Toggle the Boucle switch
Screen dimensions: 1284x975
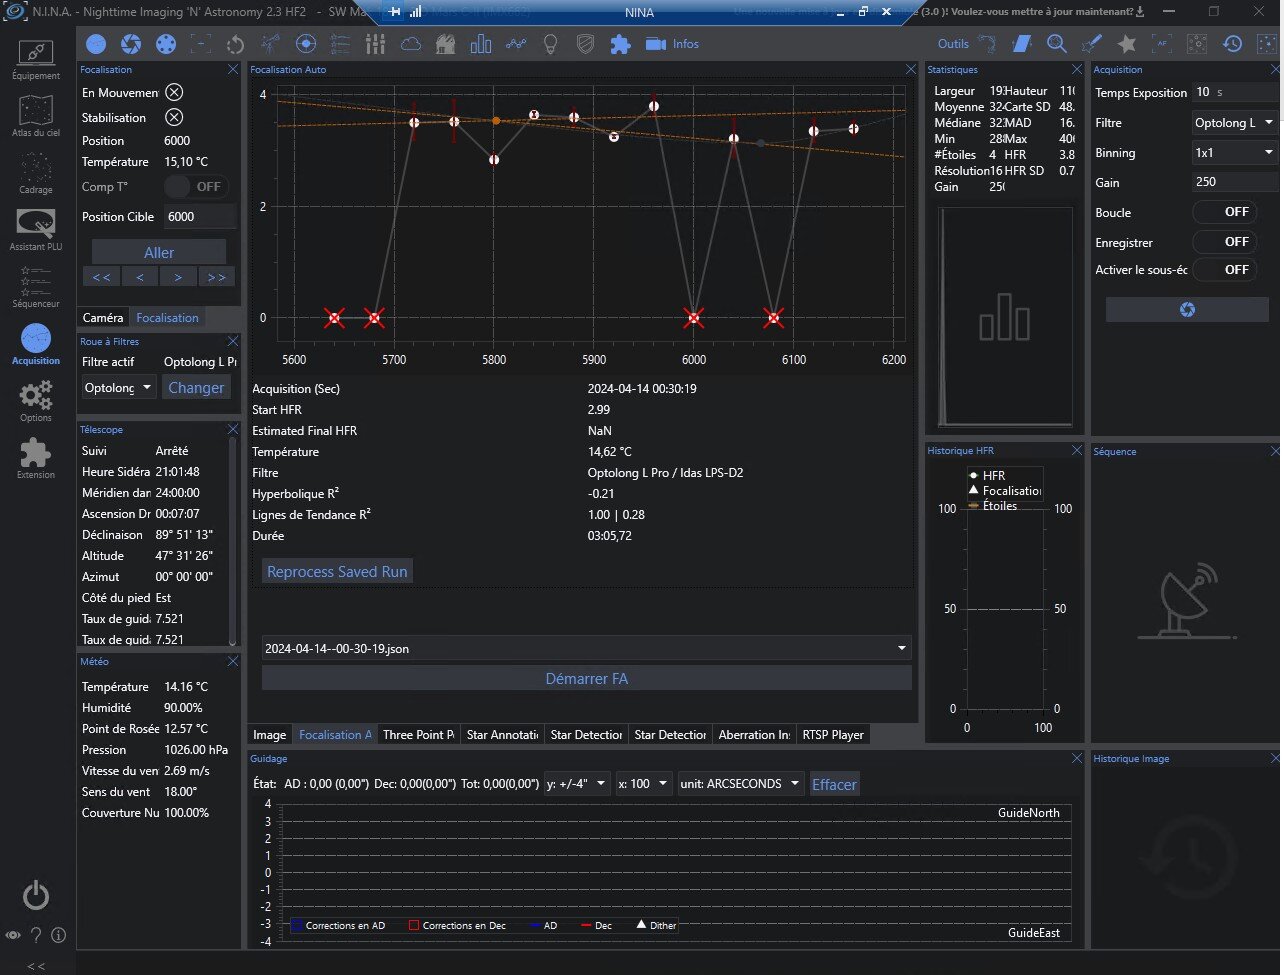pyautogui.click(x=1224, y=212)
